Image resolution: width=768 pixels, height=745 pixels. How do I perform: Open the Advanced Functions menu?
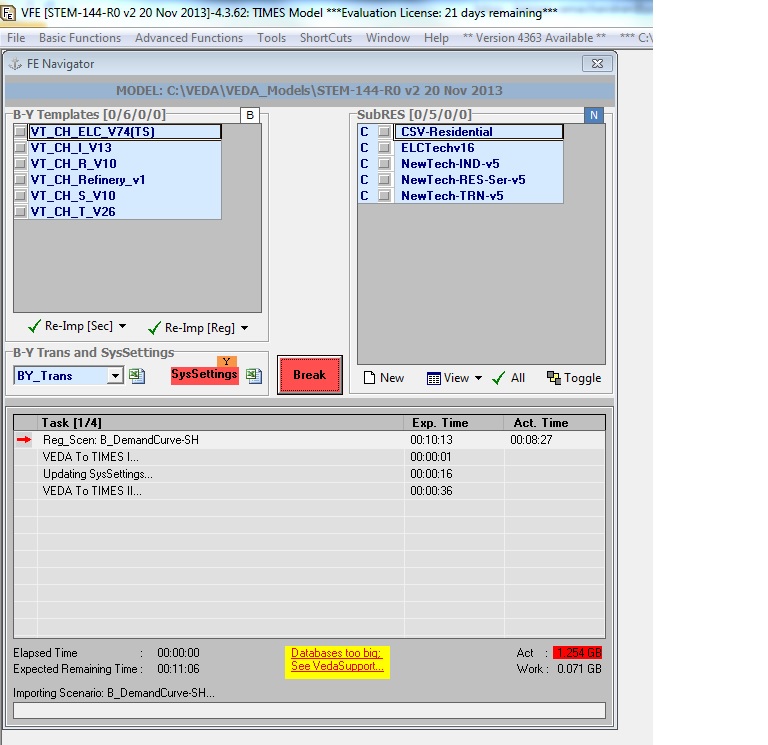(189, 38)
